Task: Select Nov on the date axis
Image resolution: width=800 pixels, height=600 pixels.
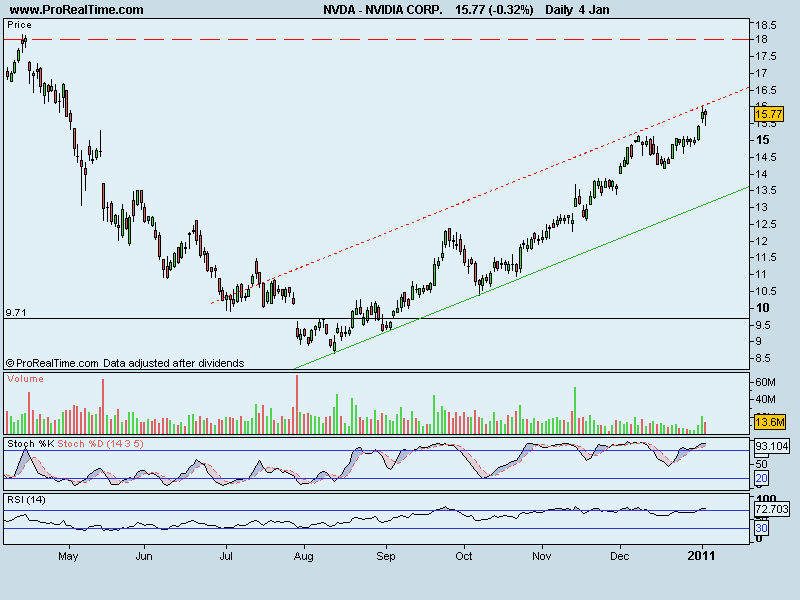Action: [542, 556]
